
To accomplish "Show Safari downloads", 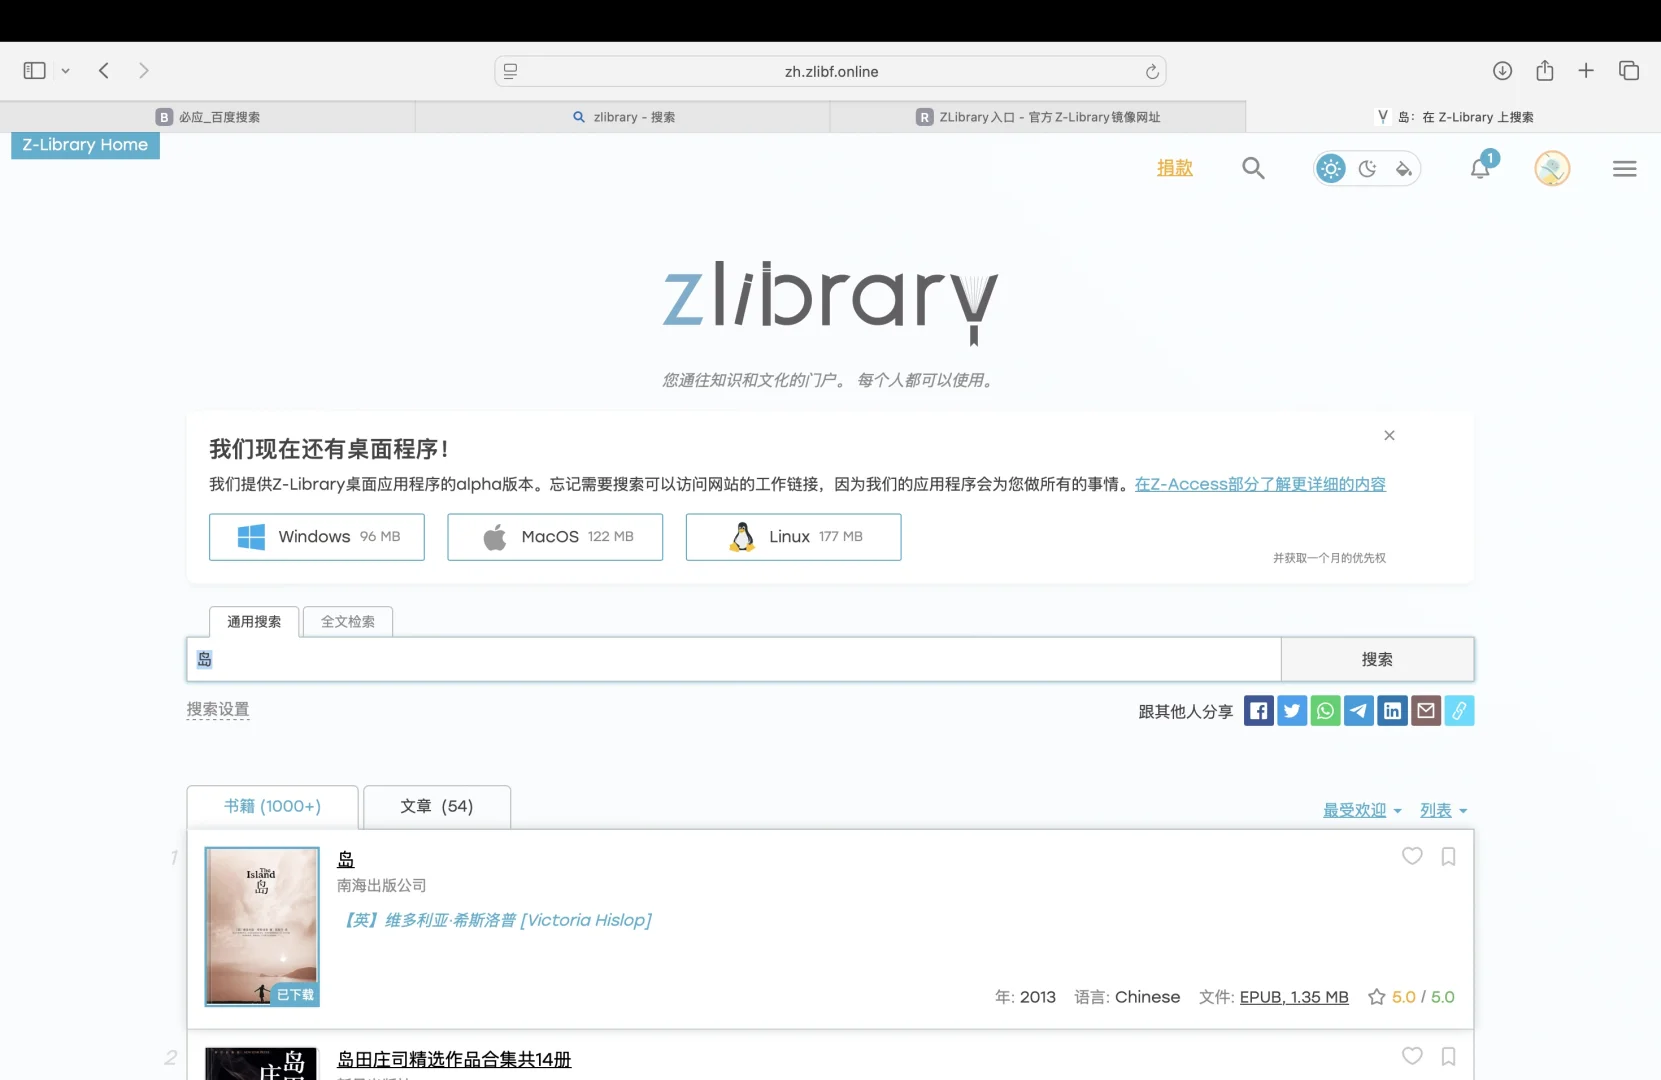I will pos(1502,70).
